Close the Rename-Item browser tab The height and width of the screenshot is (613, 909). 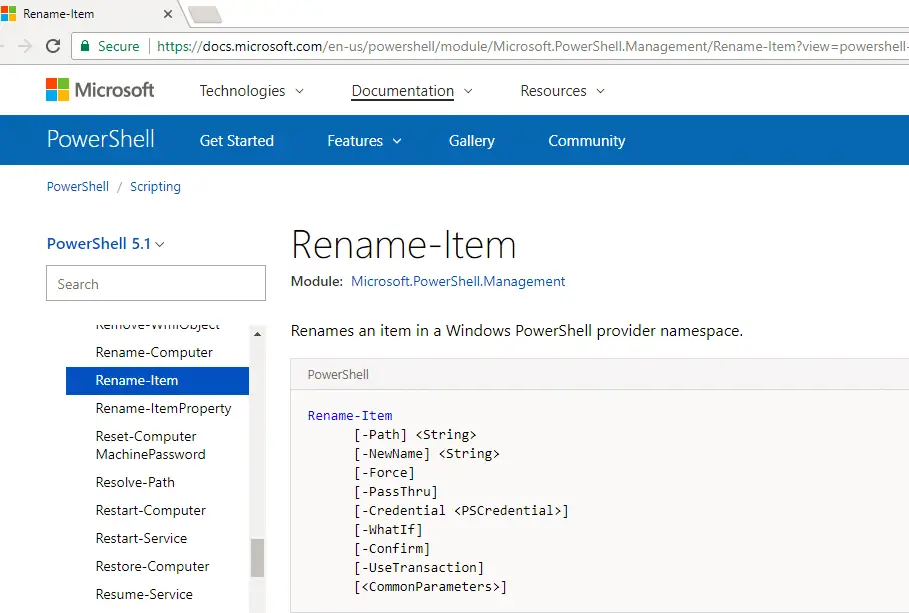pyautogui.click(x=168, y=14)
